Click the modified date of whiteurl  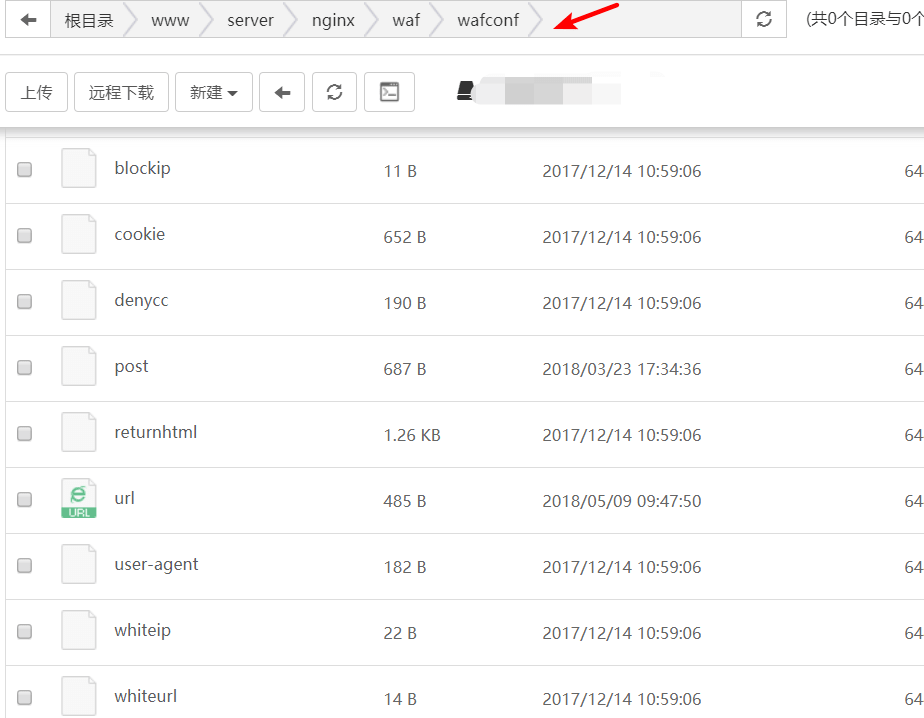point(622,699)
